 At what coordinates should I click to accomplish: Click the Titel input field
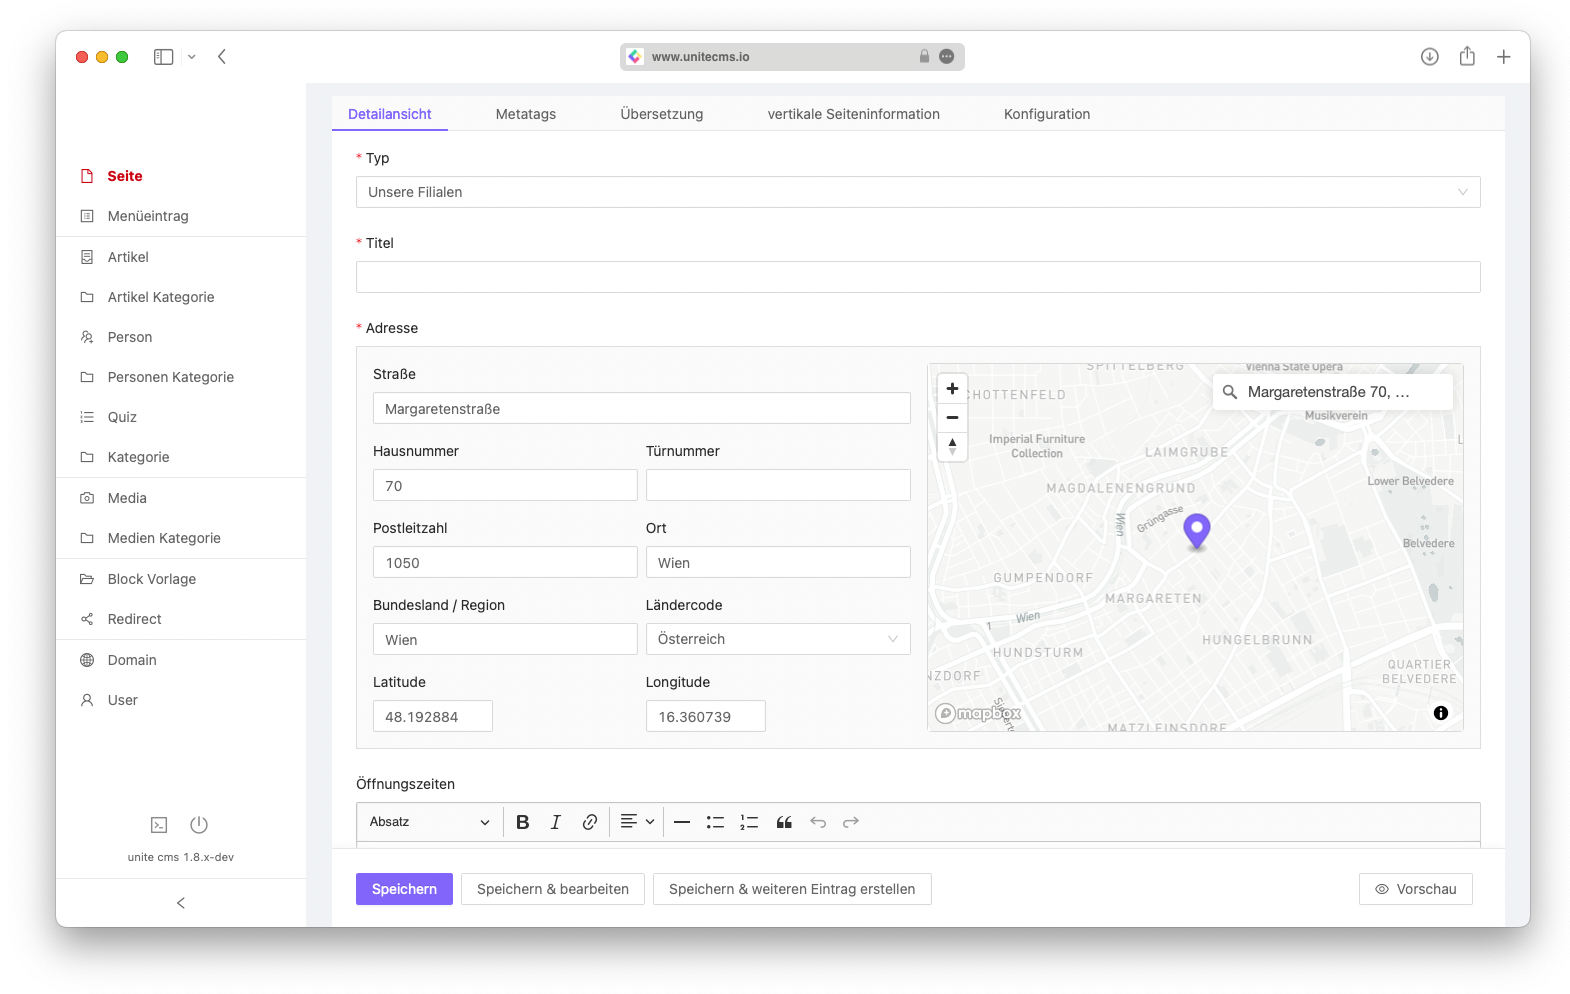tap(918, 277)
